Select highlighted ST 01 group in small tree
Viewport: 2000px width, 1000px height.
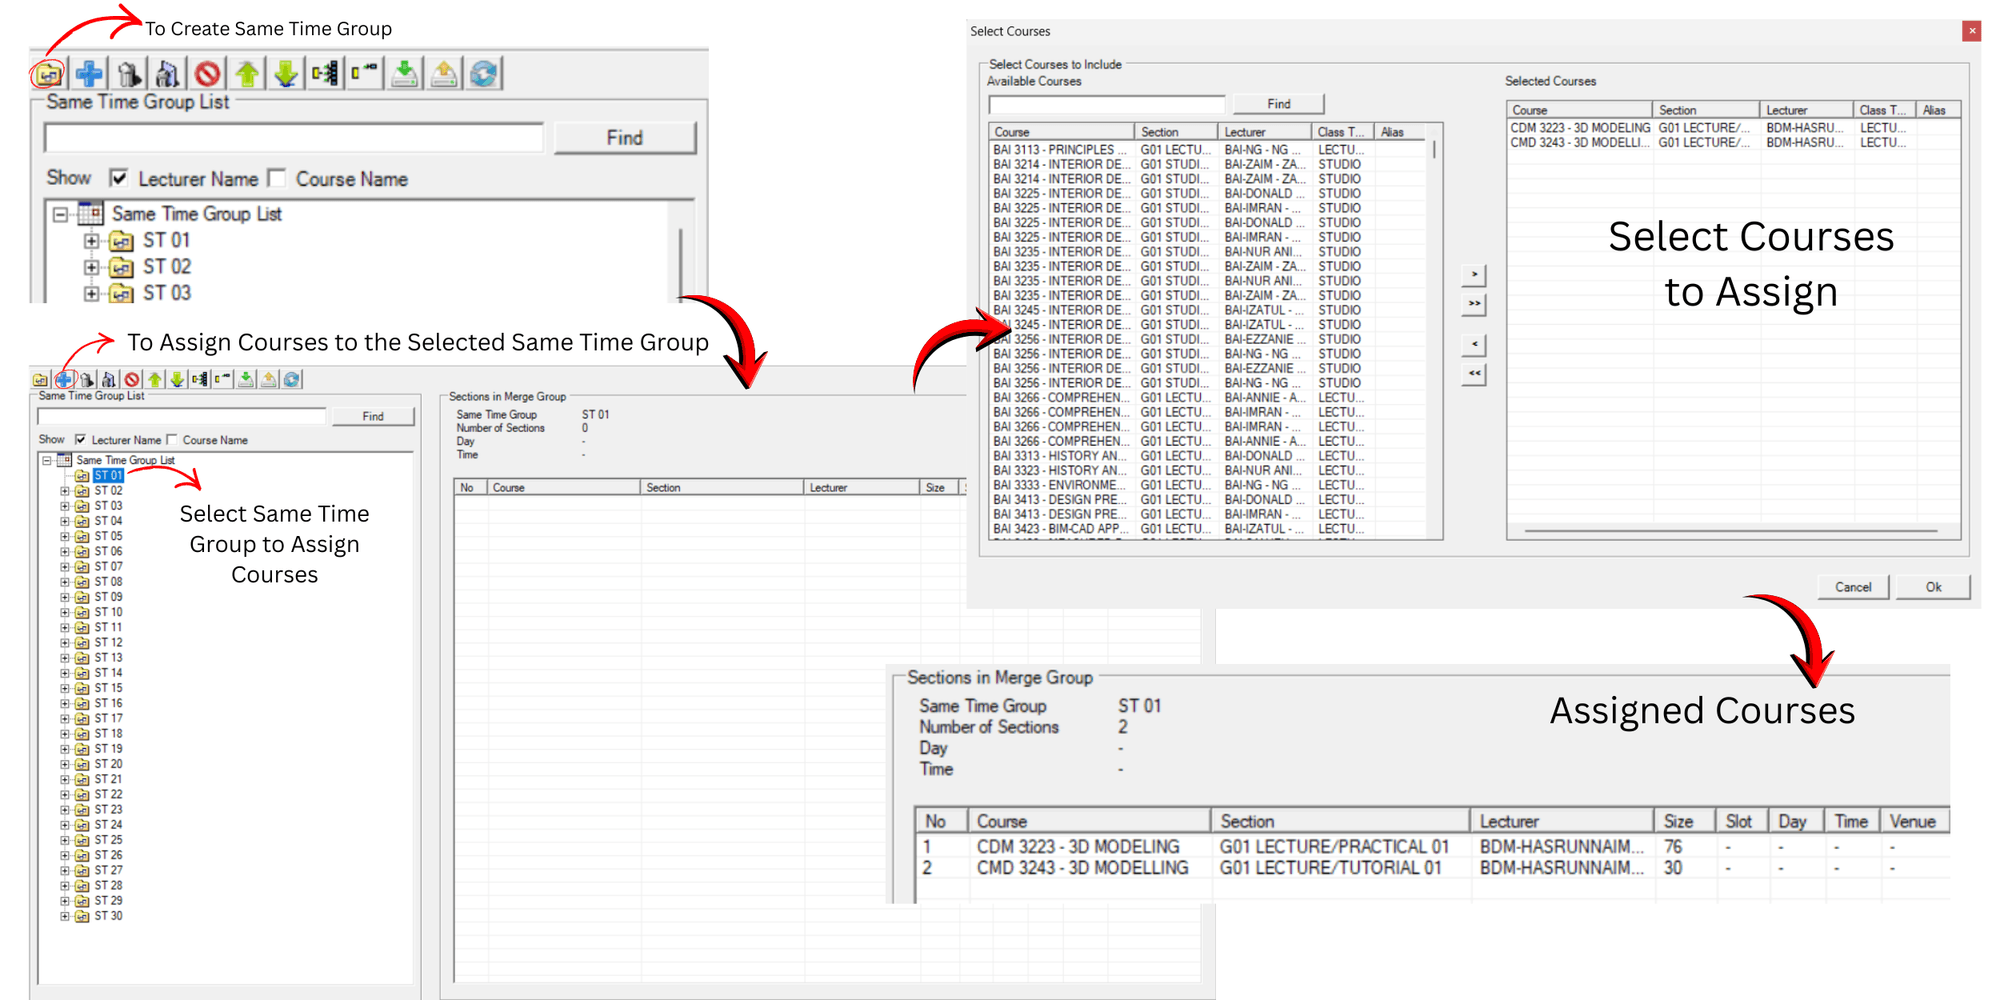[108, 476]
